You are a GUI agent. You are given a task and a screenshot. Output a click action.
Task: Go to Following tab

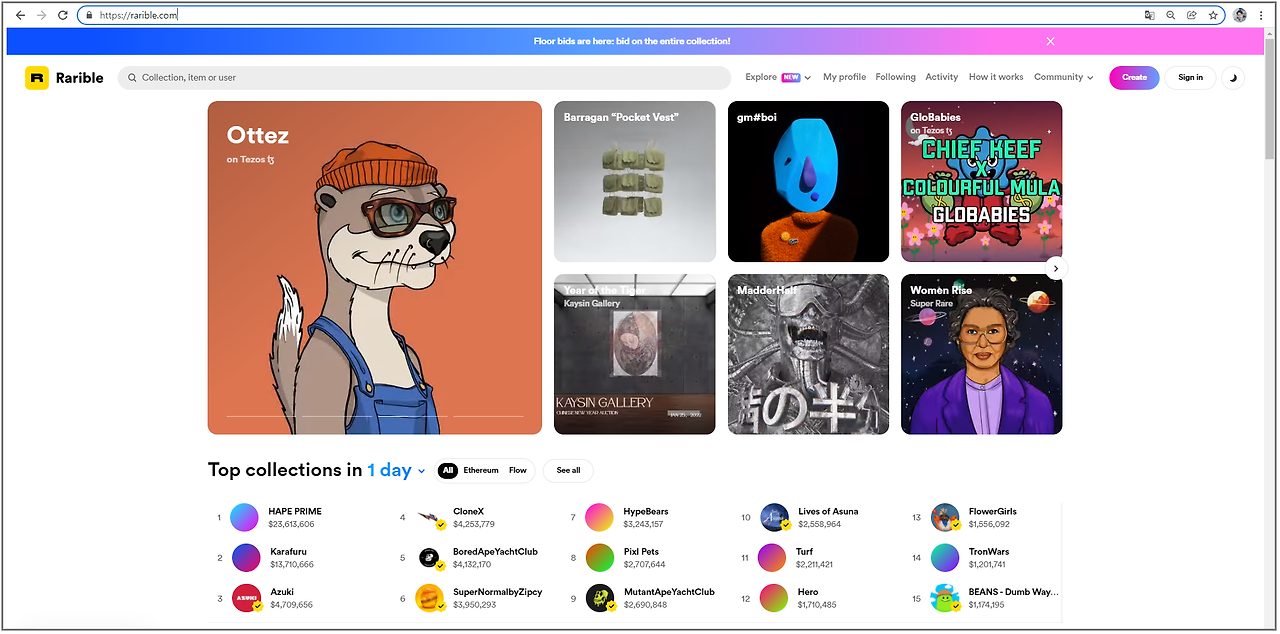(895, 77)
